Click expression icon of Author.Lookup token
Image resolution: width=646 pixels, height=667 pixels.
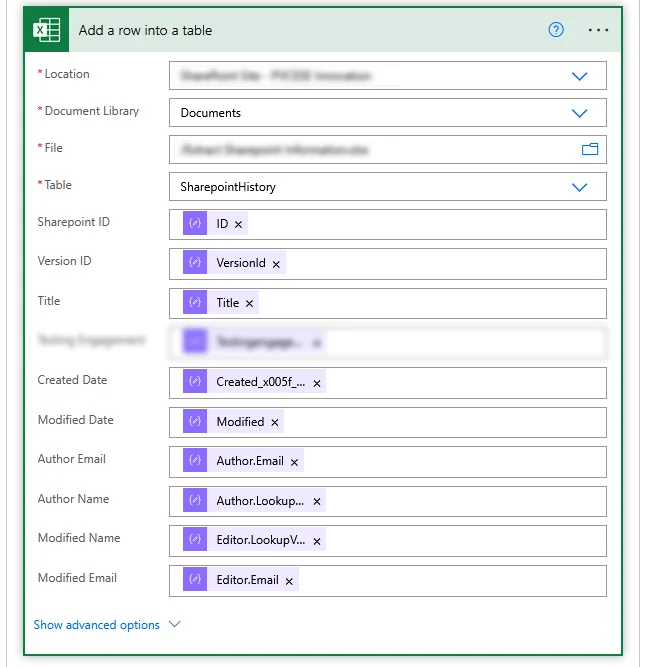195,500
